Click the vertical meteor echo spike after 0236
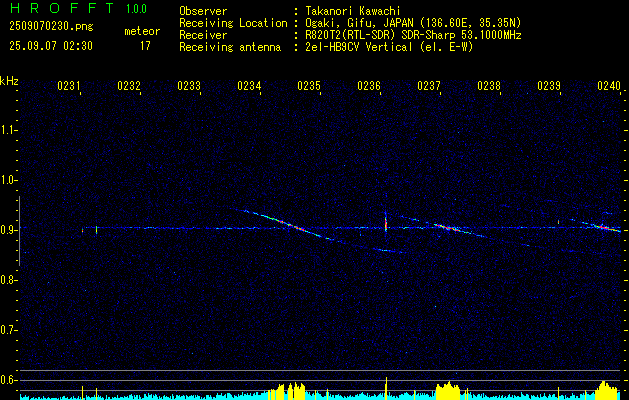 pos(386,223)
